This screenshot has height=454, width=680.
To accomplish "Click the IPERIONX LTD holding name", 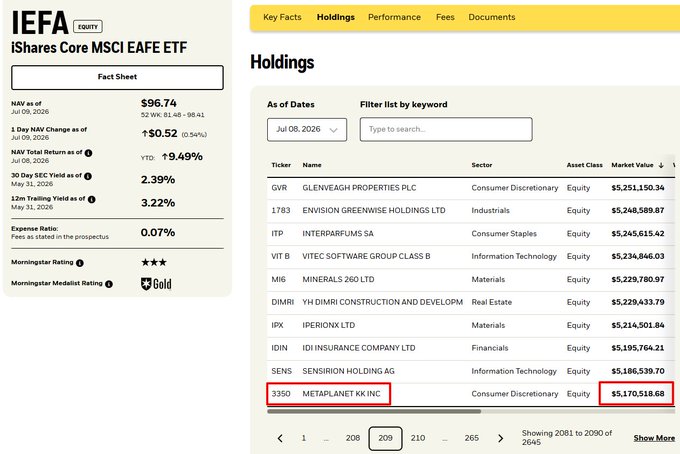I will [328, 325].
